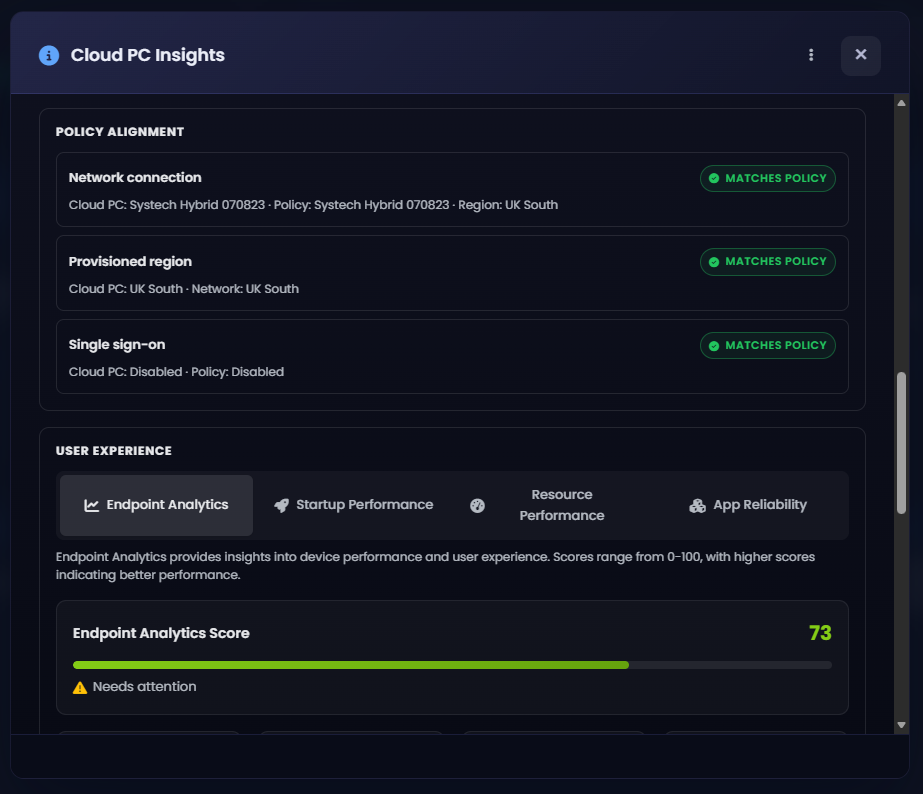This screenshot has height=794, width=923.
Task: Click the cubes icon on App Reliability tab
Action: point(698,506)
